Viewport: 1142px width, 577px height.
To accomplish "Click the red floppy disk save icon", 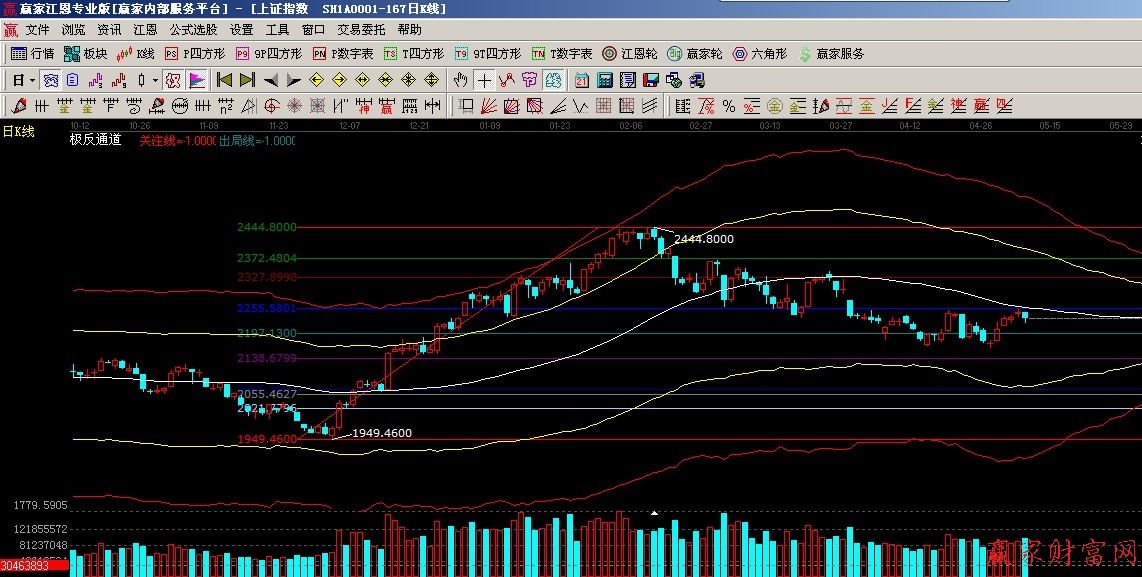I will pos(651,80).
